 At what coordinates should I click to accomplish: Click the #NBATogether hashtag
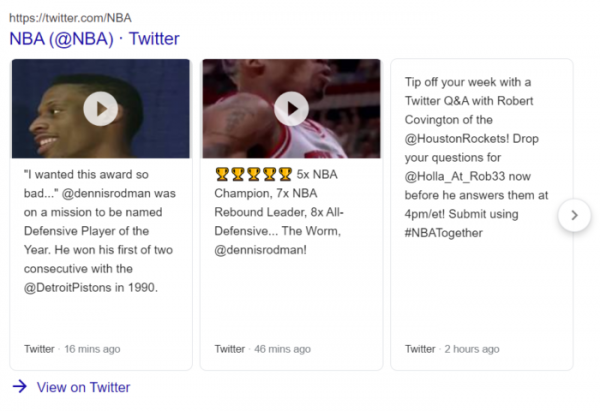[445, 233]
